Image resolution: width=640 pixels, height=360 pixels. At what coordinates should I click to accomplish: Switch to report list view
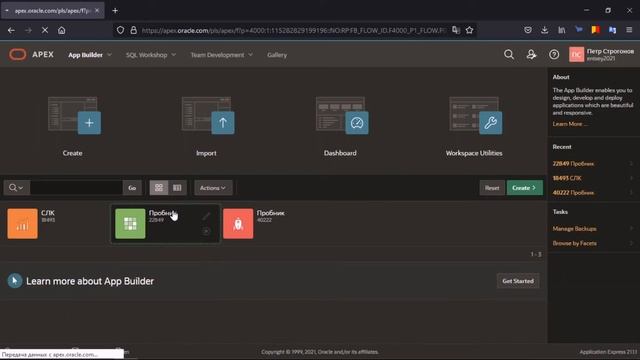tap(177, 188)
